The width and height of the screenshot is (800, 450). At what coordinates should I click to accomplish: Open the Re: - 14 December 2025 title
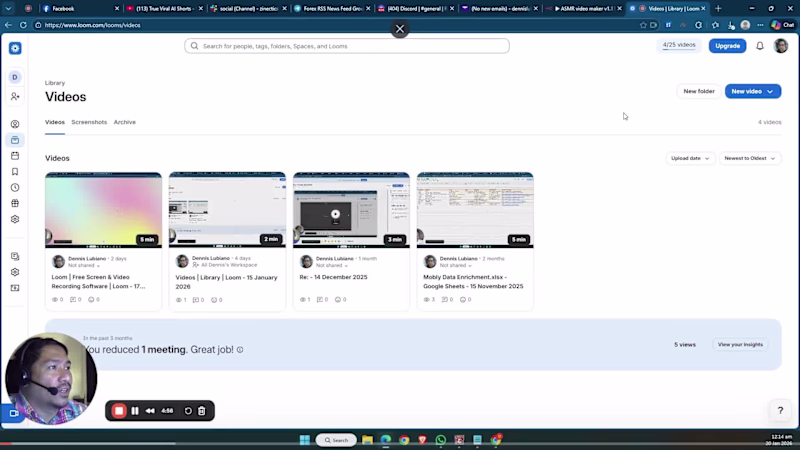pos(333,277)
